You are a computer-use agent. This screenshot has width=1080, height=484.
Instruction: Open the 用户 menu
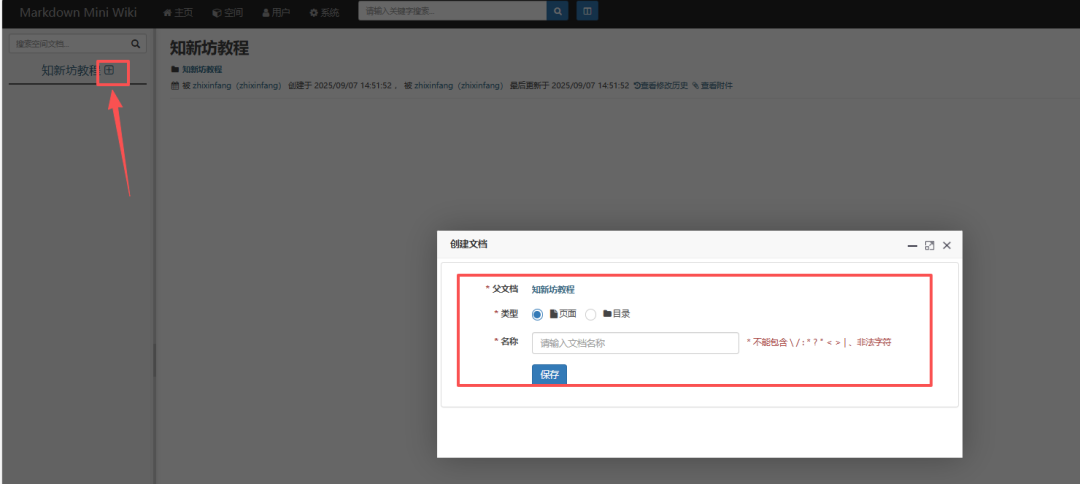pyautogui.click(x=276, y=12)
